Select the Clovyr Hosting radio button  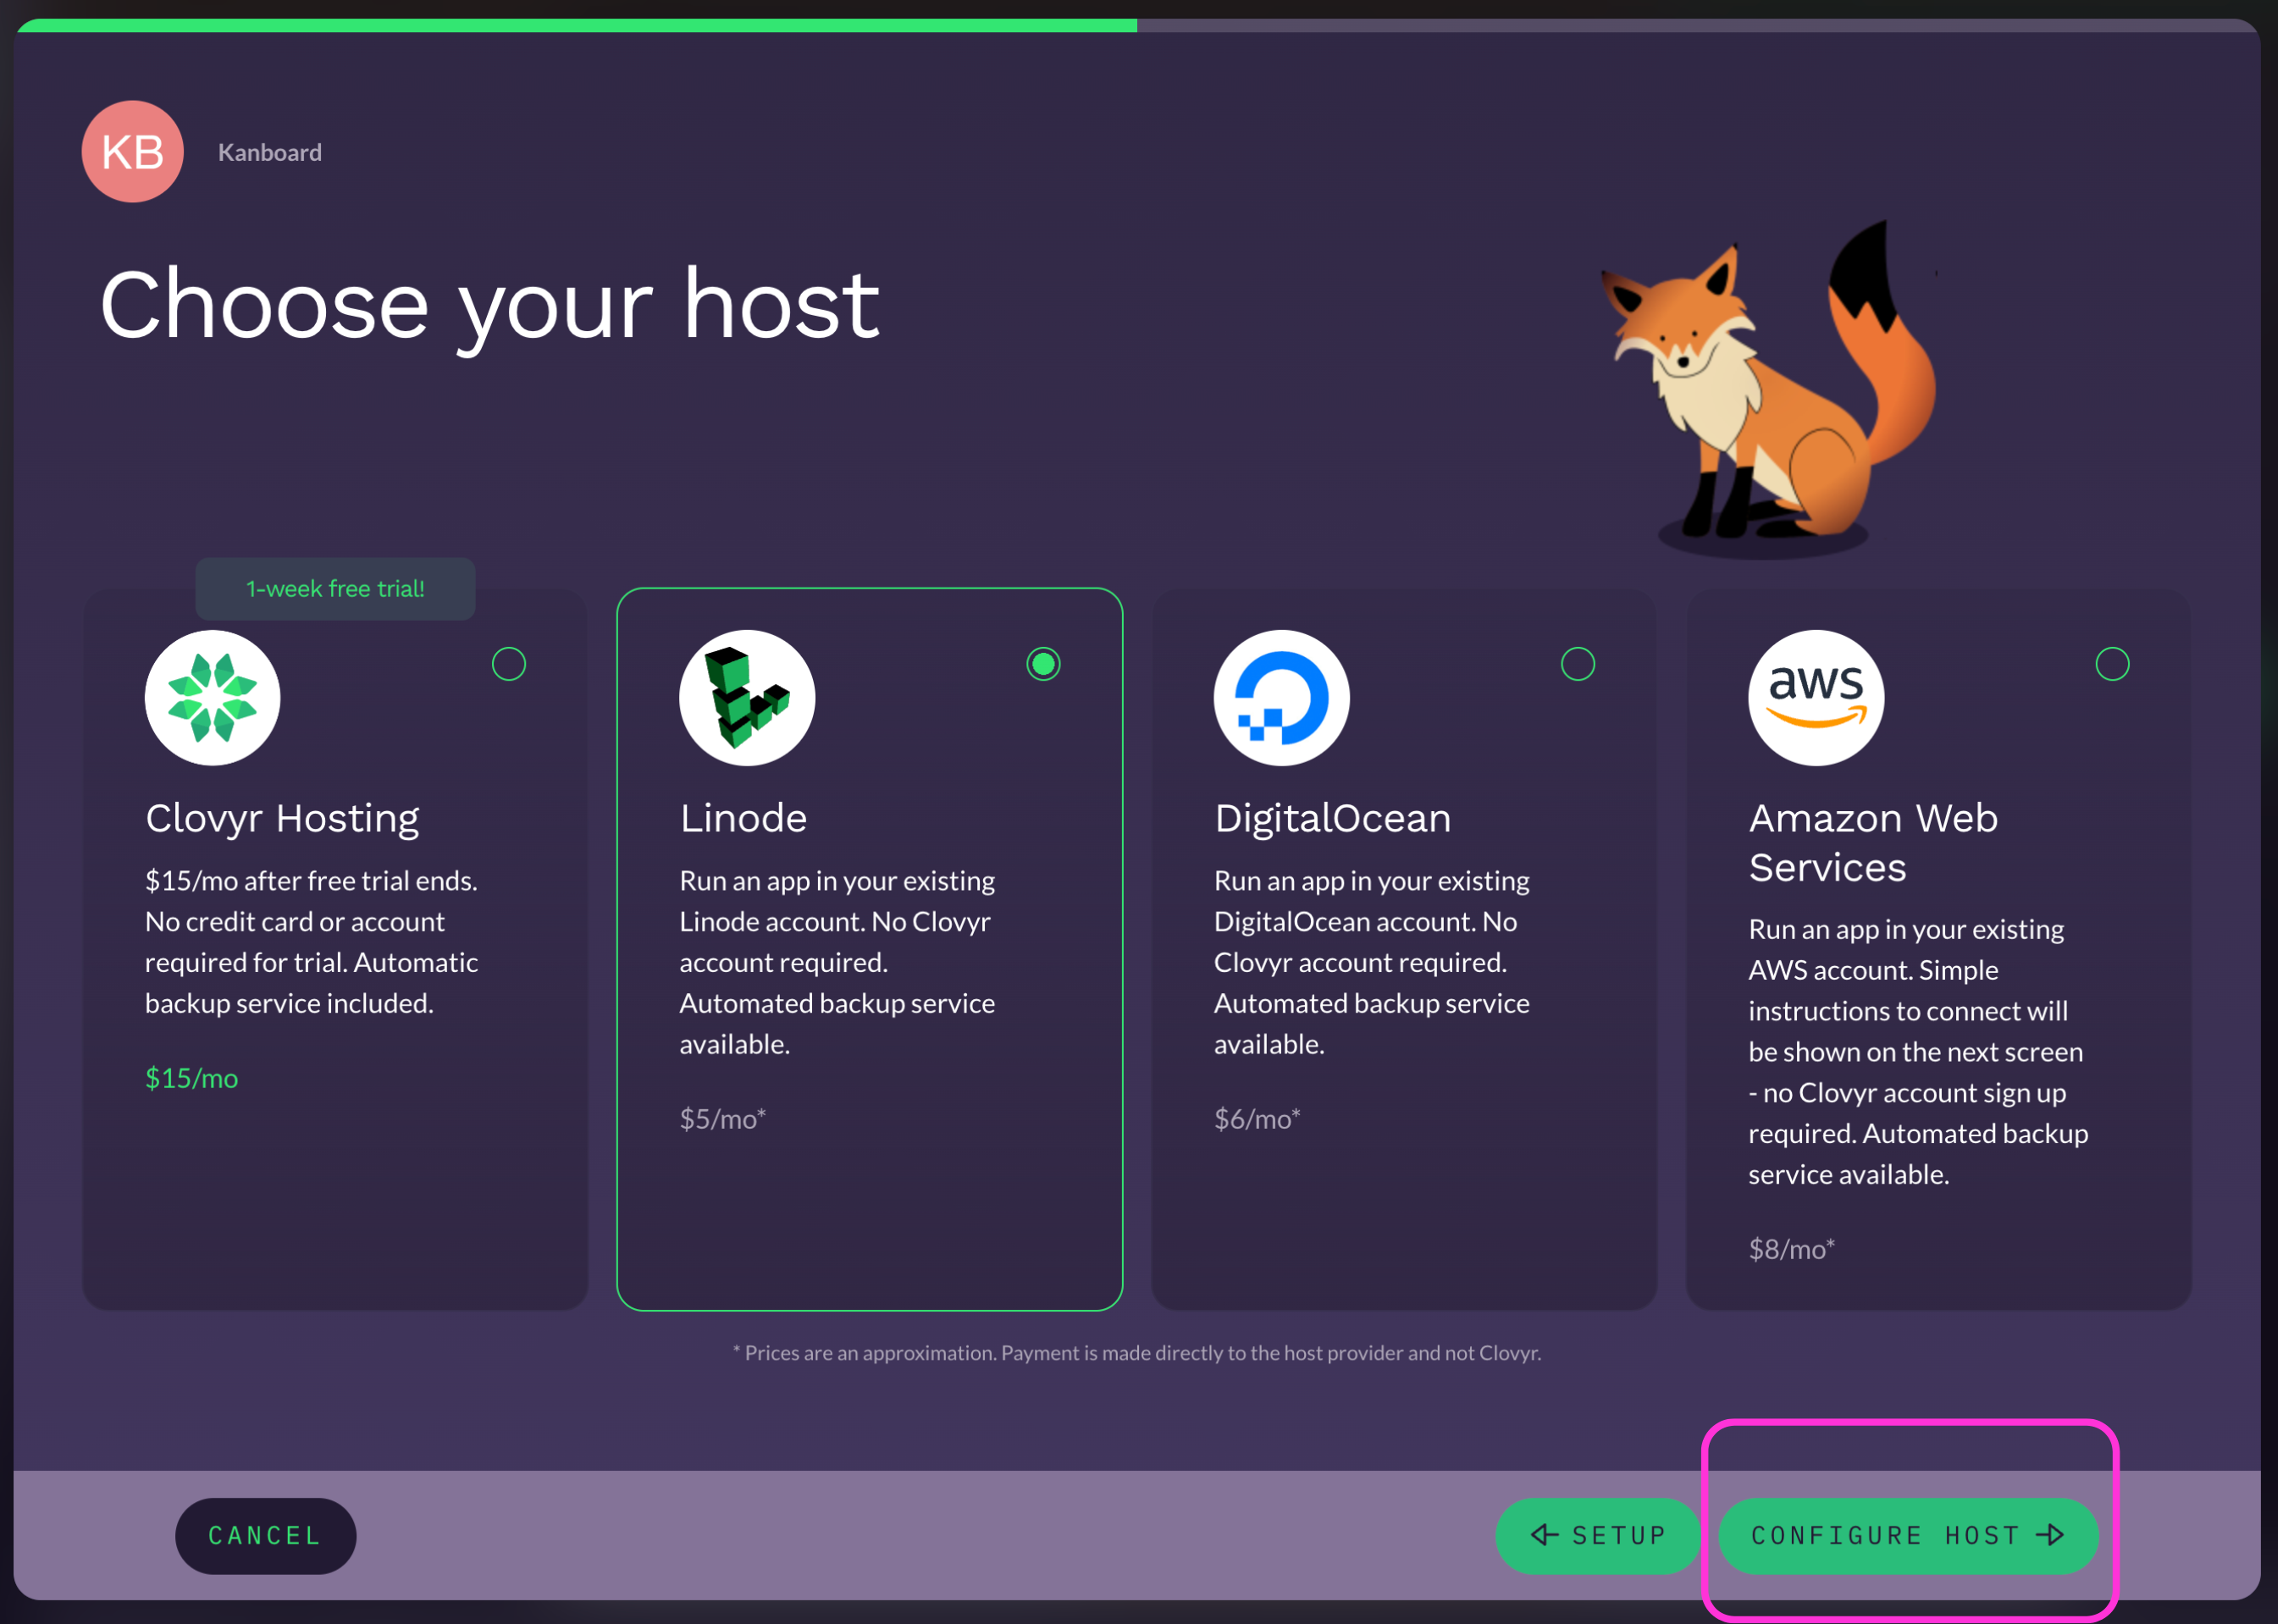[x=509, y=665]
